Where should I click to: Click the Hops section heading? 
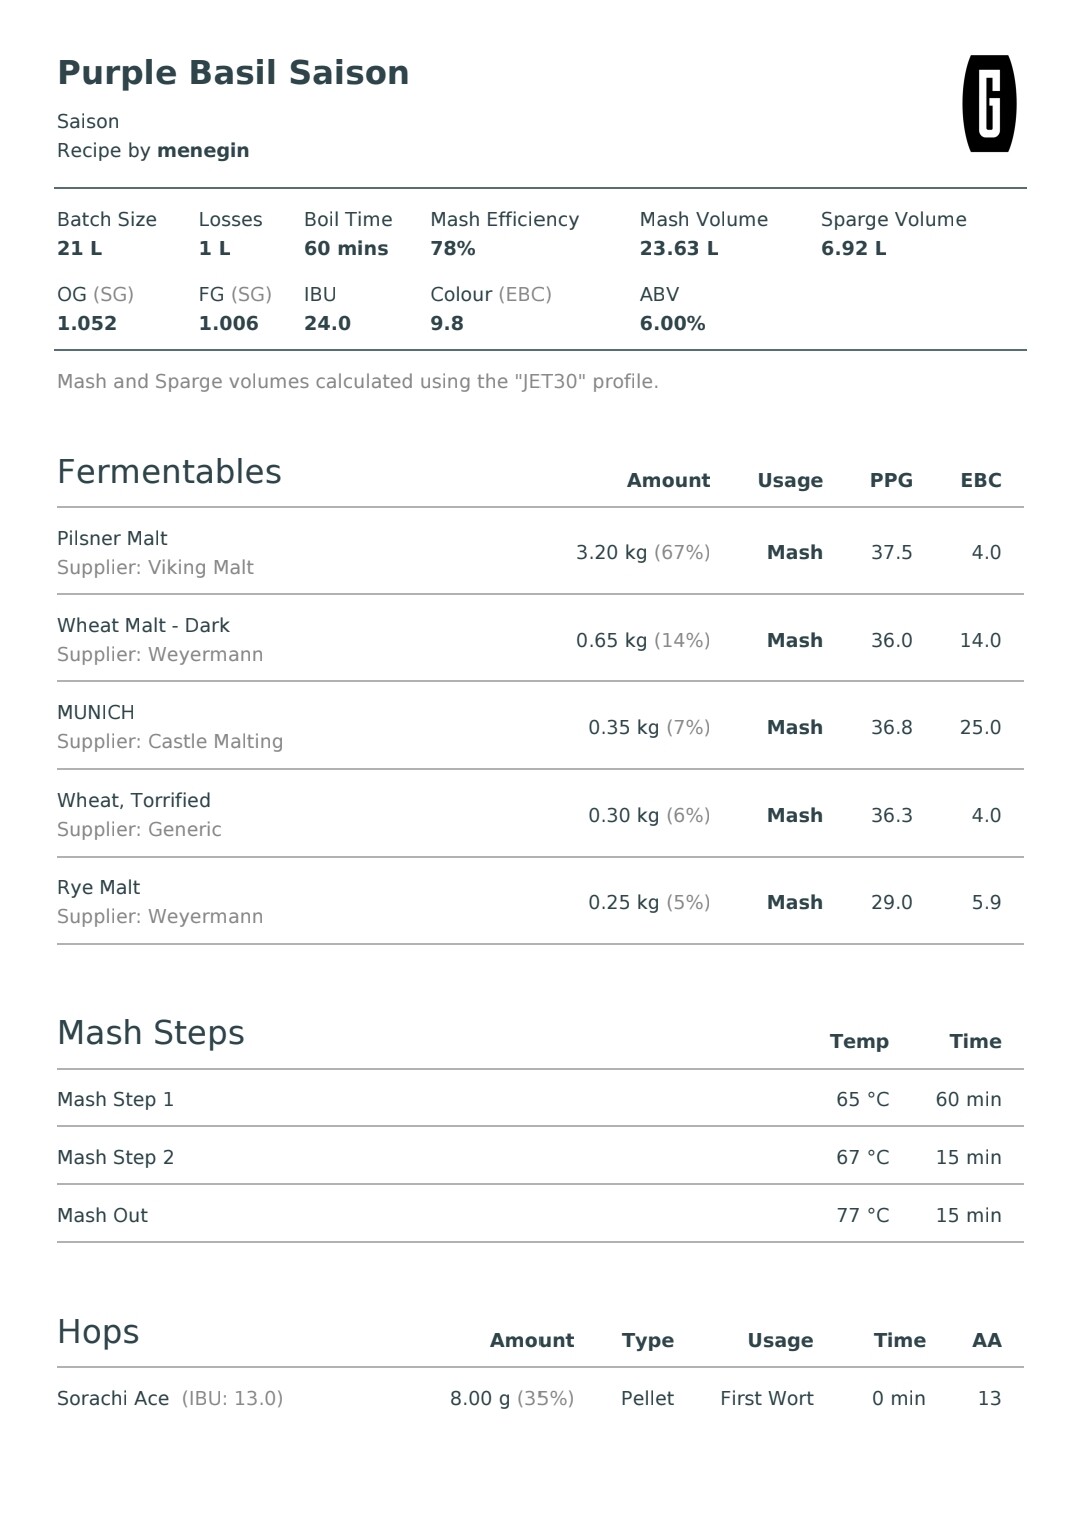coord(98,1332)
